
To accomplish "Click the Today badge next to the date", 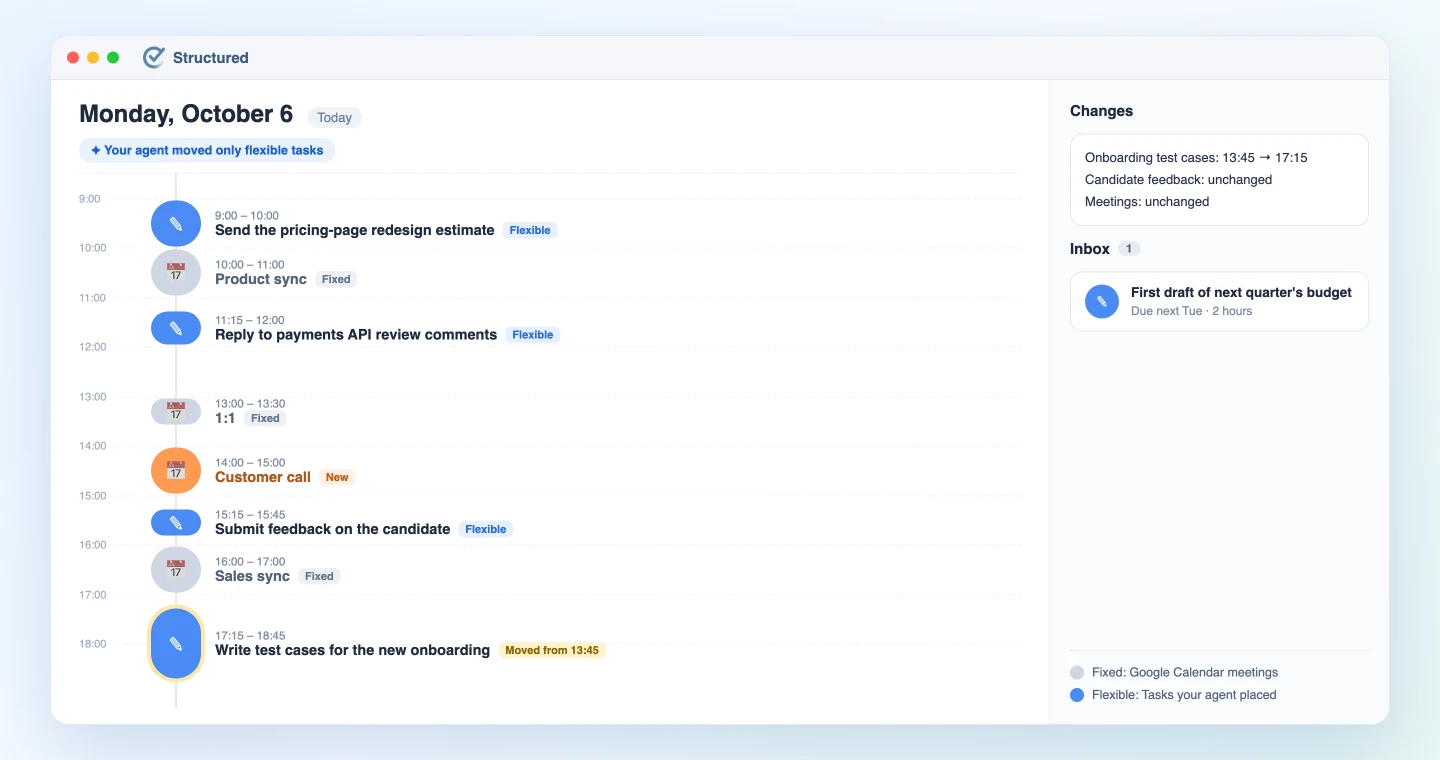I will [x=334, y=117].
